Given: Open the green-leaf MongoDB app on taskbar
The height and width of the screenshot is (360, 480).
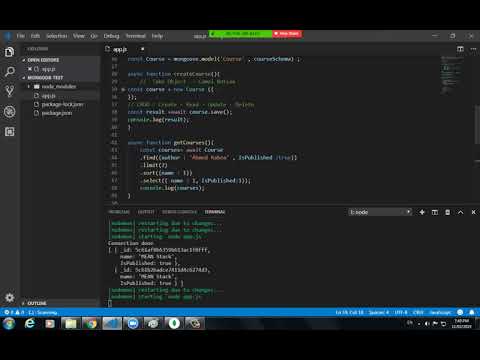Looking at the screenshot, I should [174, 323].
